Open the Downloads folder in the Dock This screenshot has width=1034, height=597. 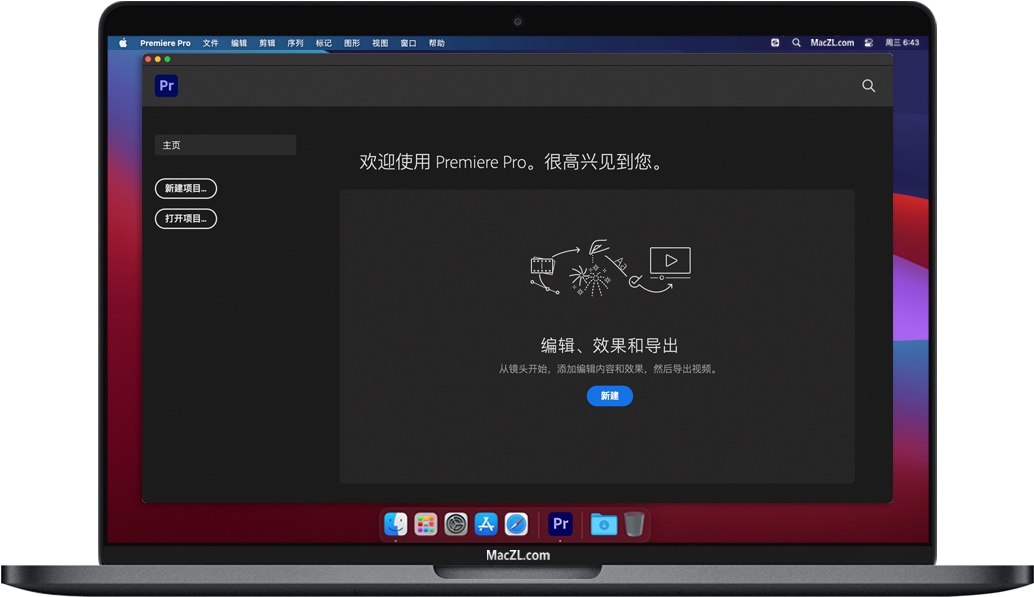point(603,524)
